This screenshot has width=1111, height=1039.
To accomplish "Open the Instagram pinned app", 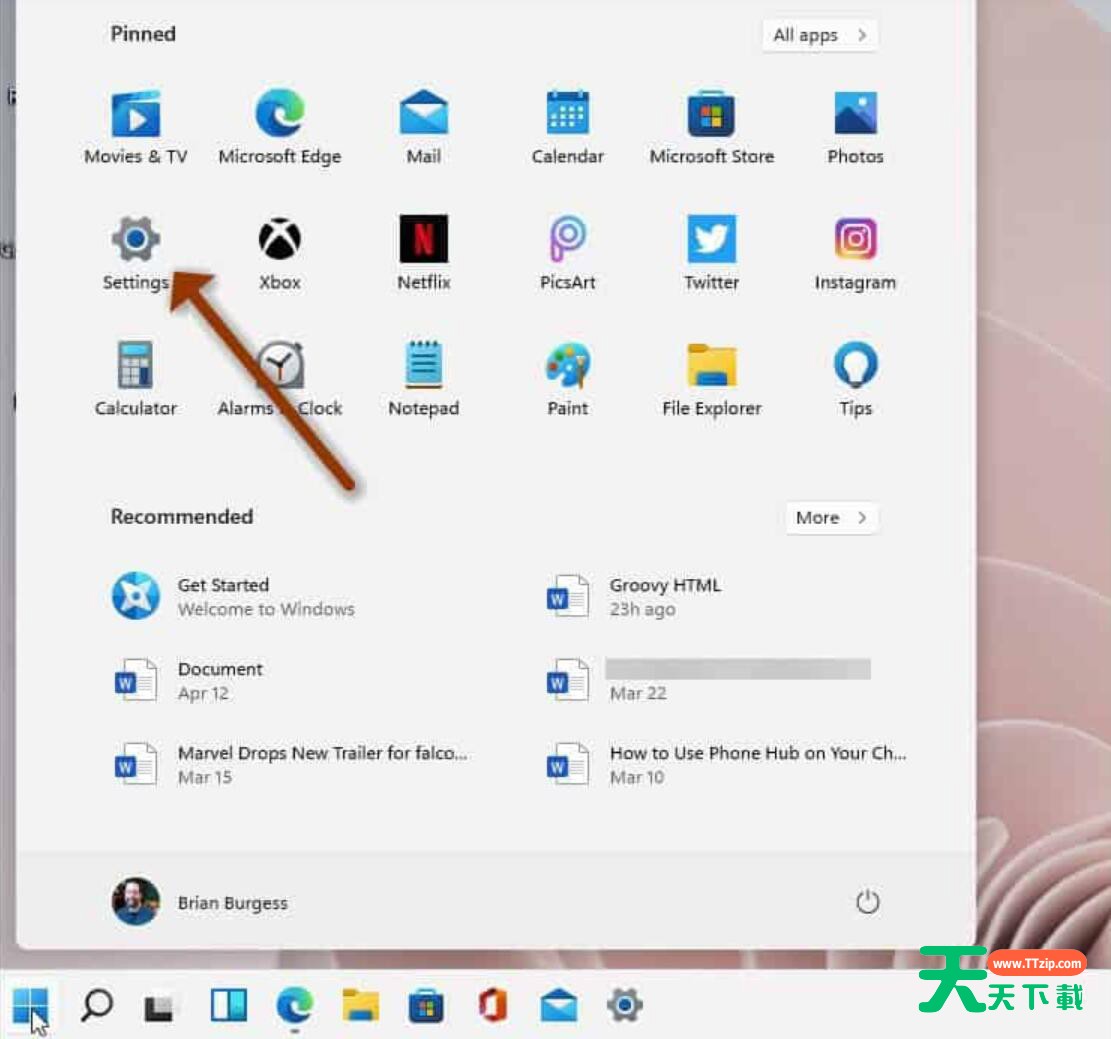I will [x=855, y=254].
